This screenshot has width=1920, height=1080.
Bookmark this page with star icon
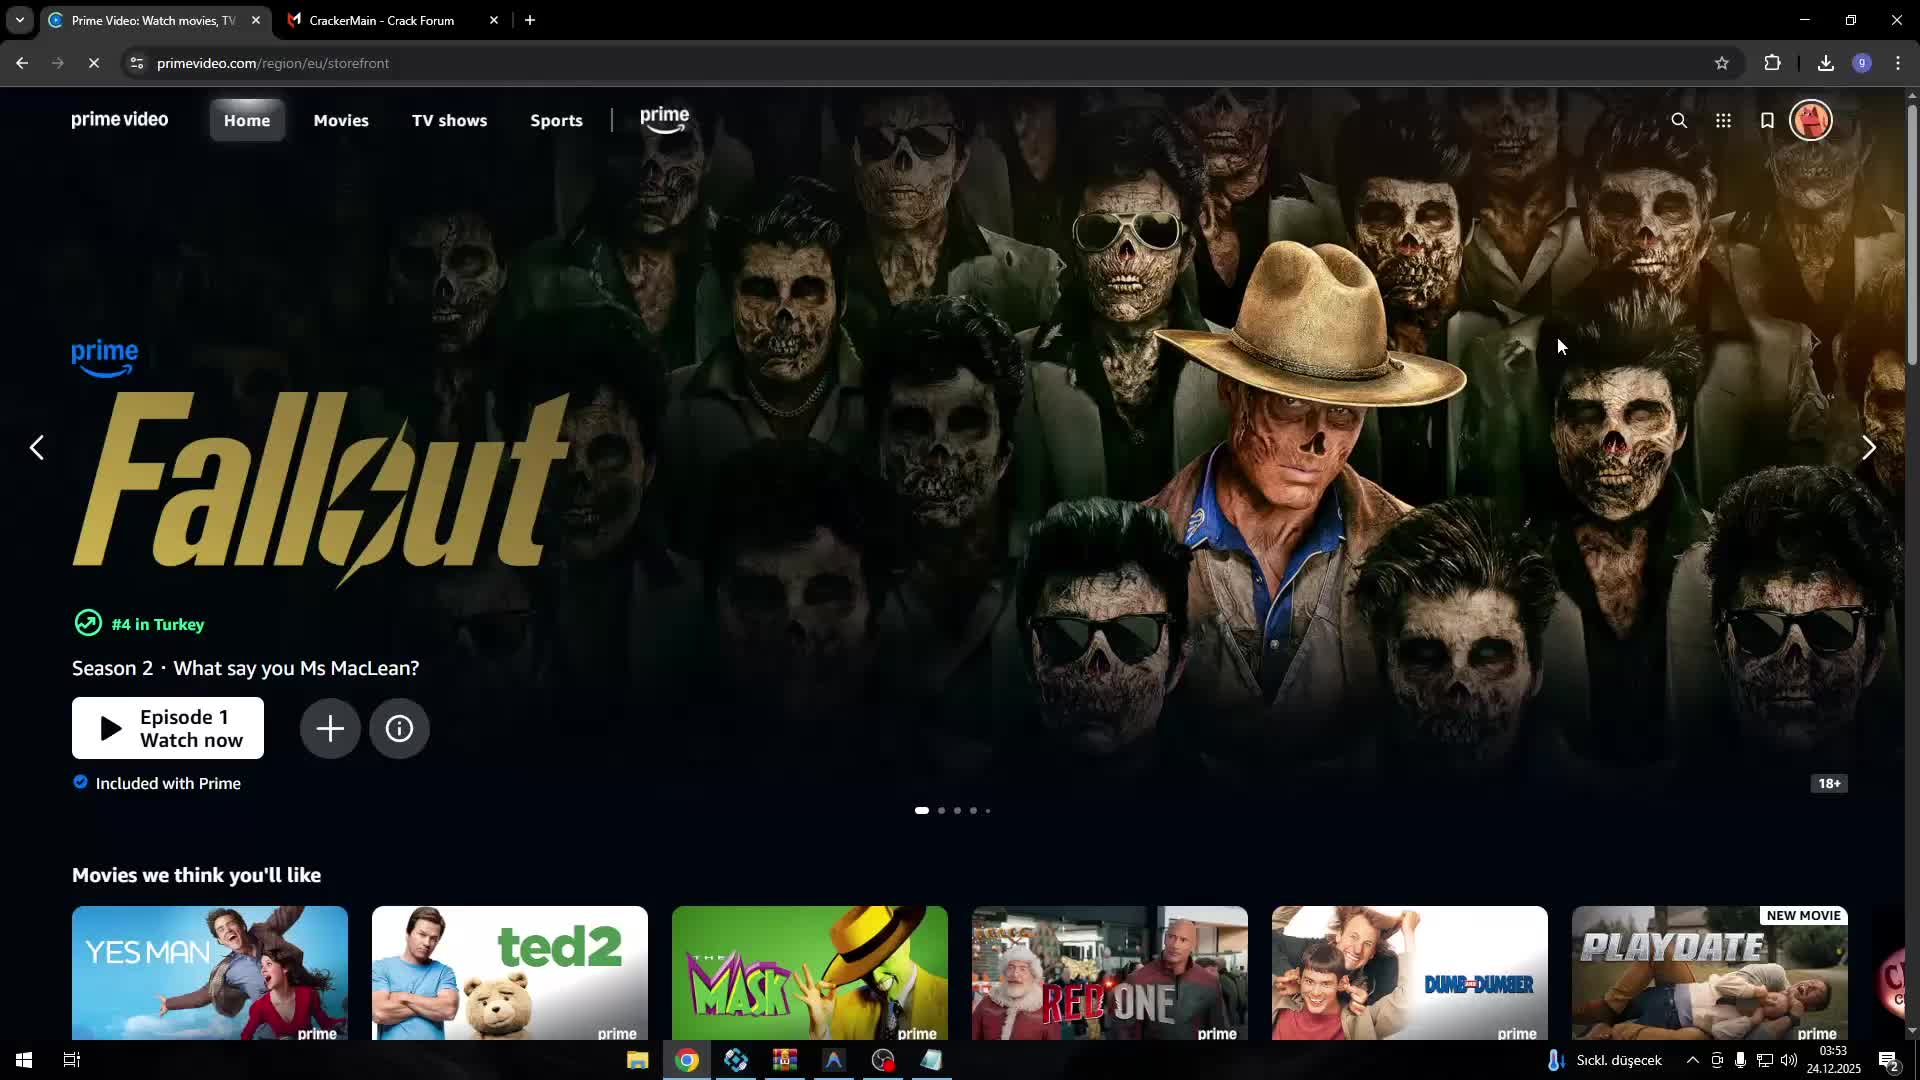pyautogui.click(x=1722, y=63)
